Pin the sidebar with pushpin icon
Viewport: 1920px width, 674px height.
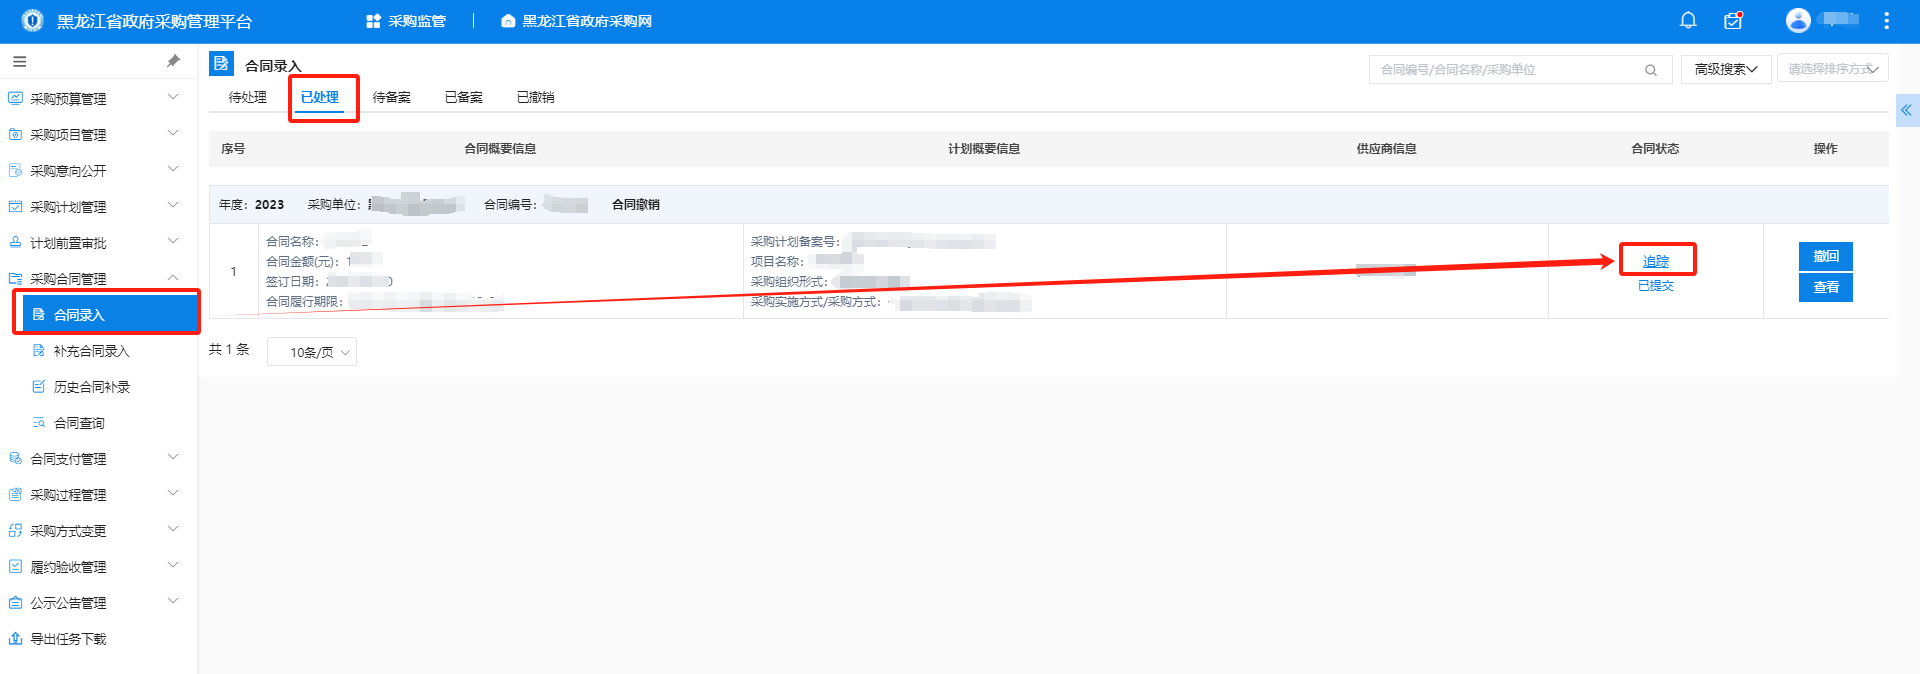(x=173, y=61)
